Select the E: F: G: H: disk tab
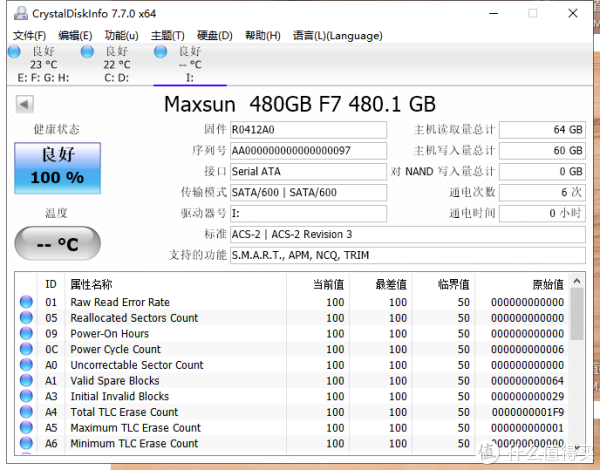Image resolution: width=600 pixels, height=470 pixels. pos(43,64)
